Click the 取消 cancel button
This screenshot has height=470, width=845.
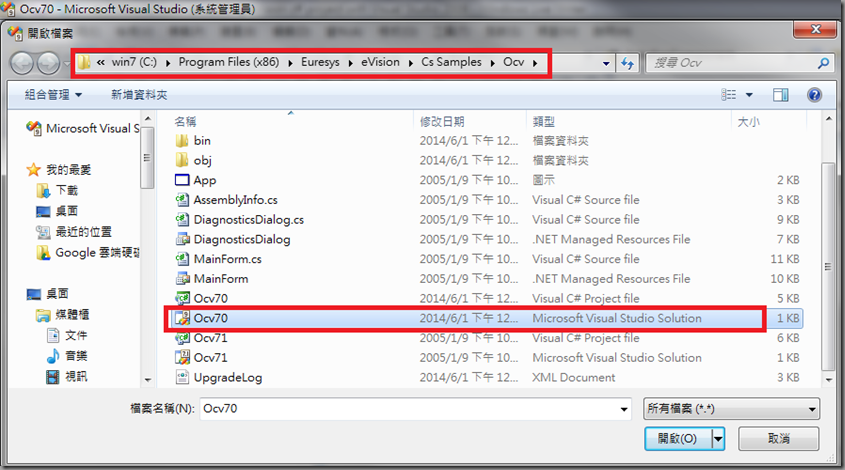coord(779,439)
